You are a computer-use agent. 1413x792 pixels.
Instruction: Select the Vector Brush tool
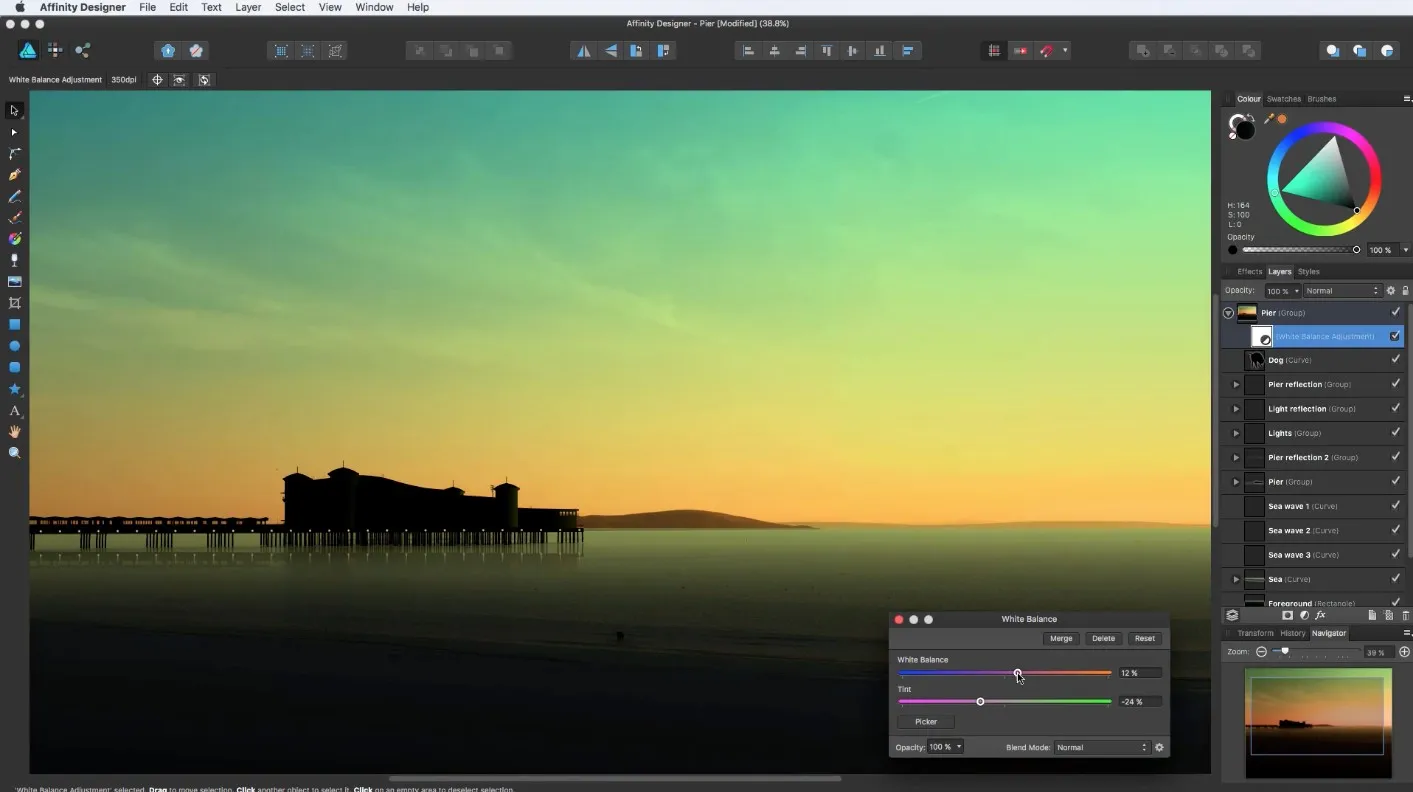(14, 218)
